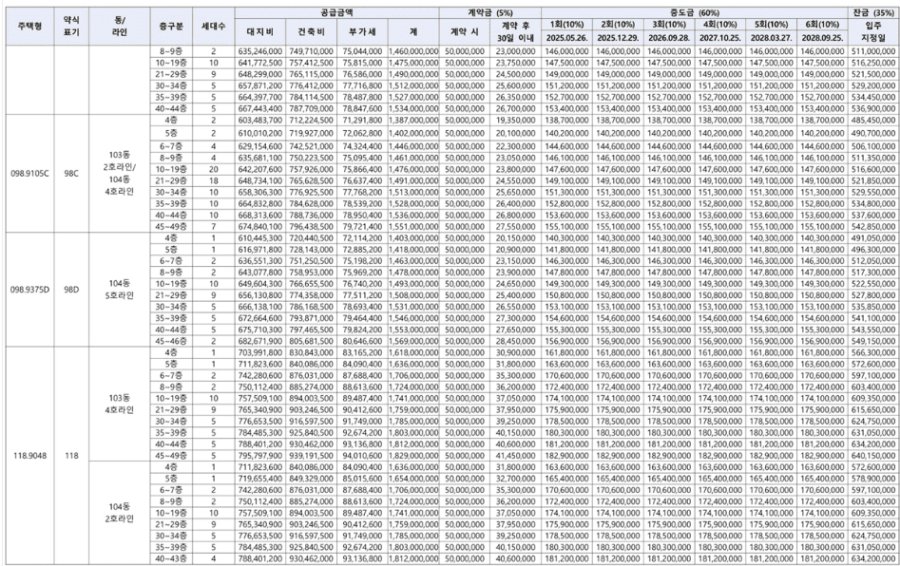Click the 공급금액 group header
The width and height of the screenshot is (900, 566).
pos(337,12)
